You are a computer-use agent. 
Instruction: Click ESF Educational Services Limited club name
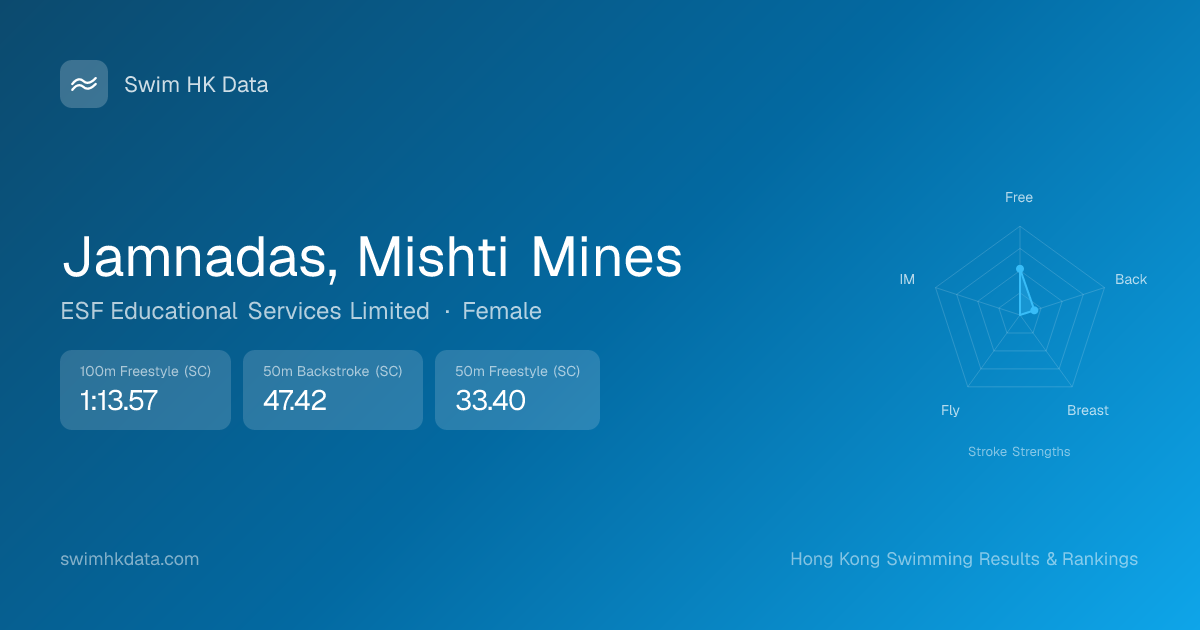pos(245,311)
